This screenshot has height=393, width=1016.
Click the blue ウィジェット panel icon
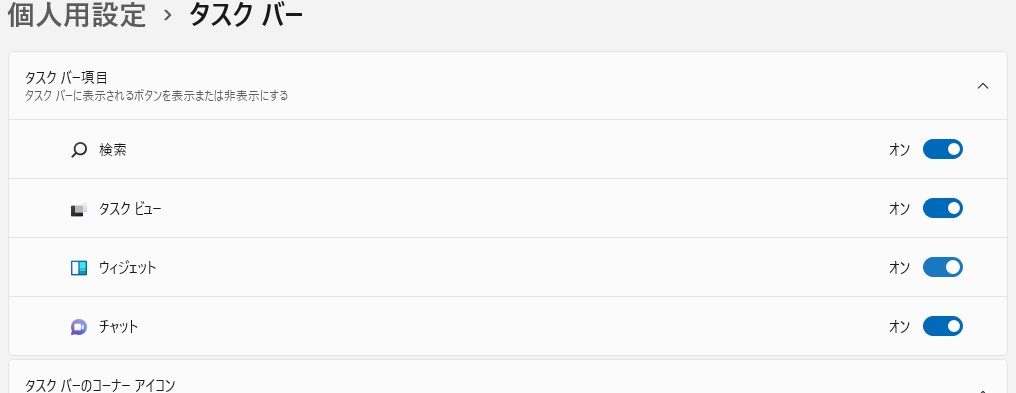78,268
